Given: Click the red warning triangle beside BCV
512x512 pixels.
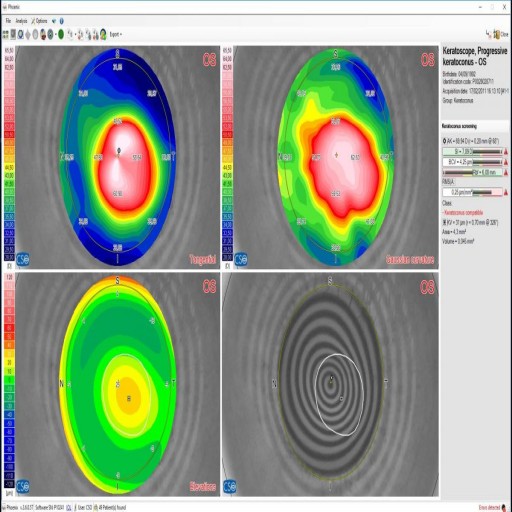Looking at the screenshot, I should 506,162.
